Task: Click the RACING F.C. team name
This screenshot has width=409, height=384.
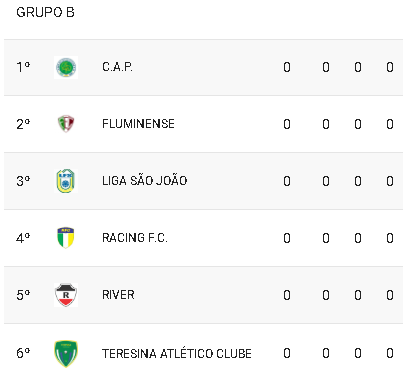Action: click(135, 238)
